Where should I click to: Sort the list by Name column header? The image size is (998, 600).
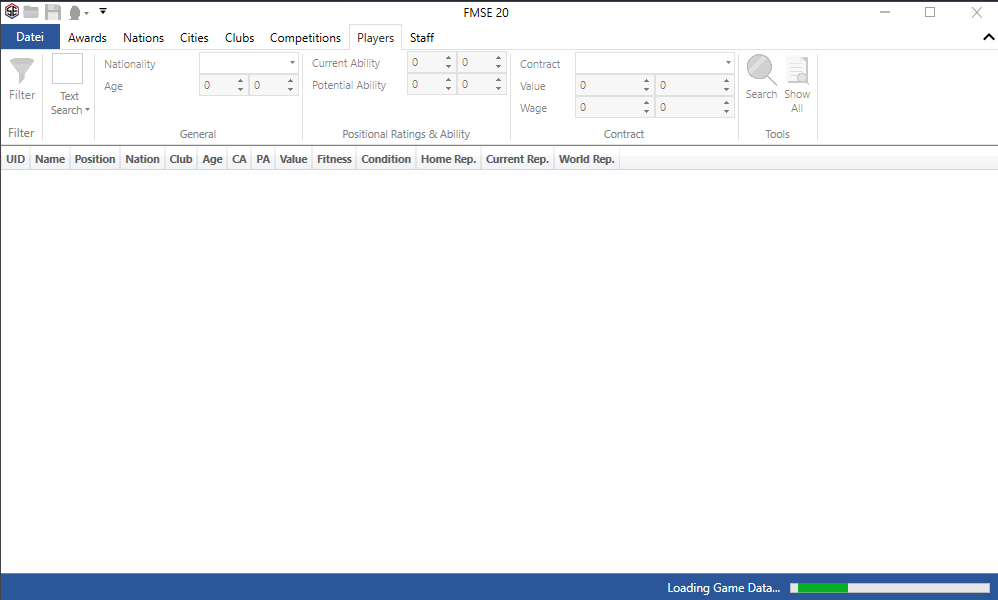click(x=50, y=159)
